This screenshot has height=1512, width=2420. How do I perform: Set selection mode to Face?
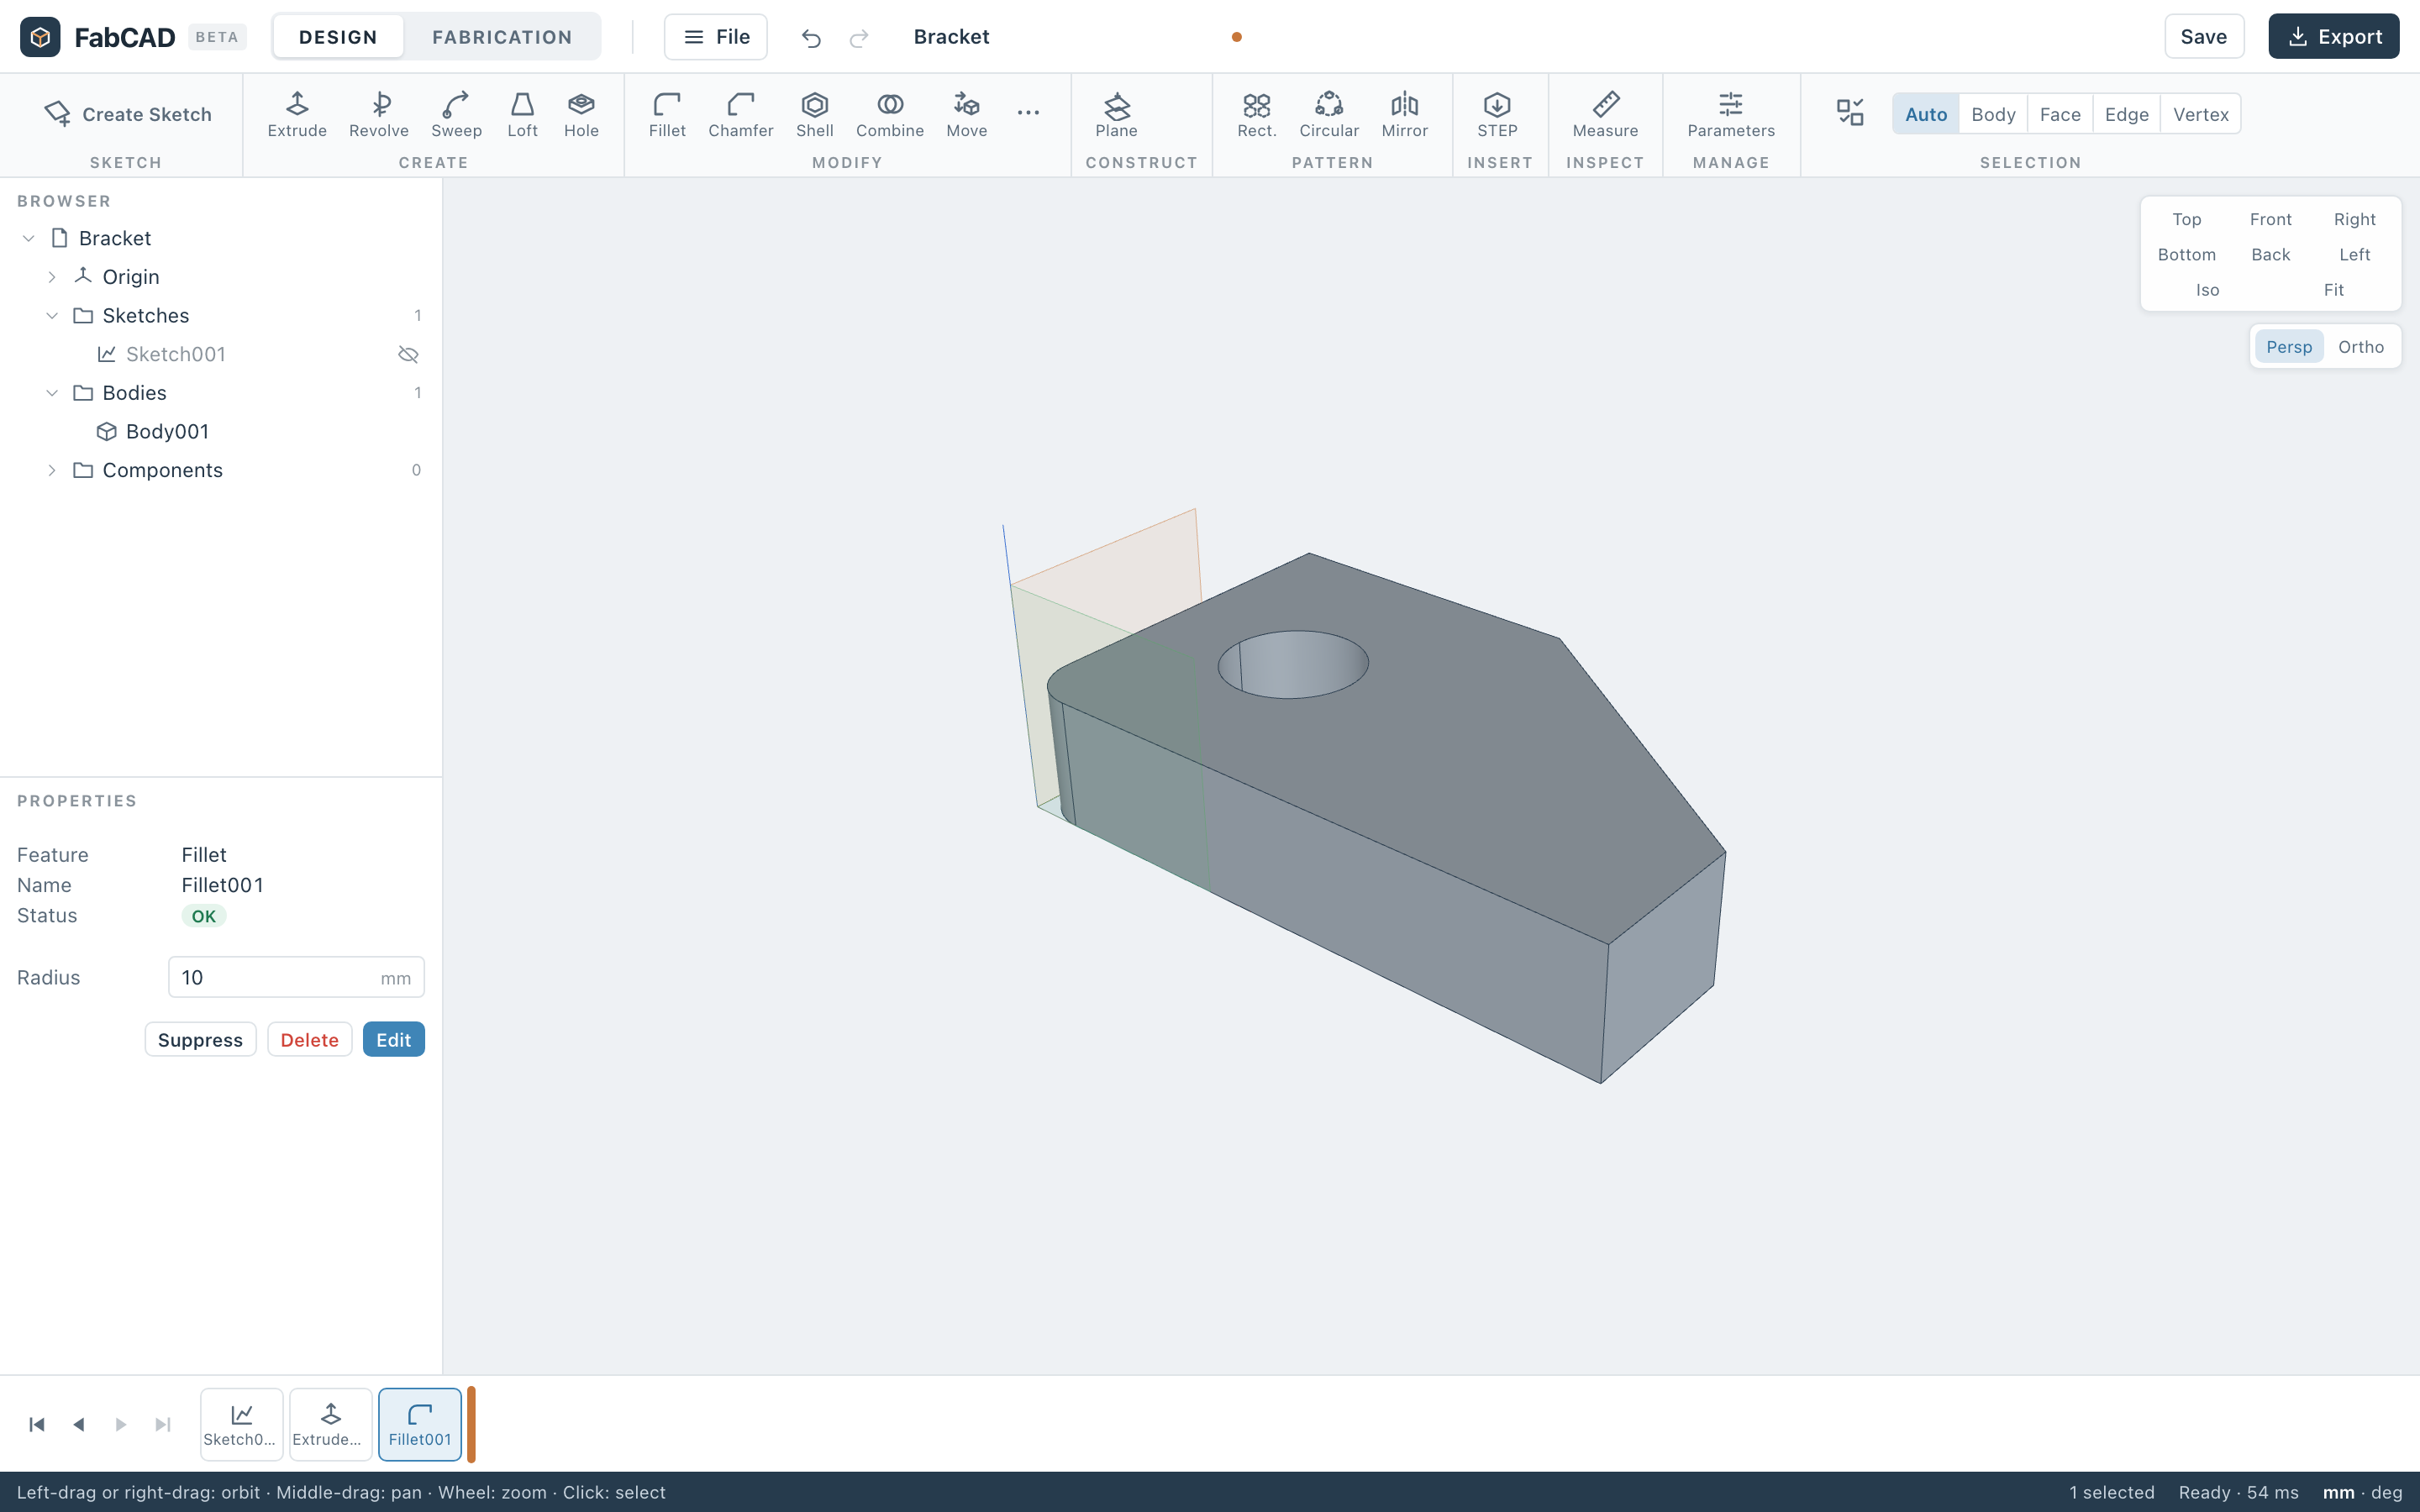pyautogui.click(x=2059, y=114)
